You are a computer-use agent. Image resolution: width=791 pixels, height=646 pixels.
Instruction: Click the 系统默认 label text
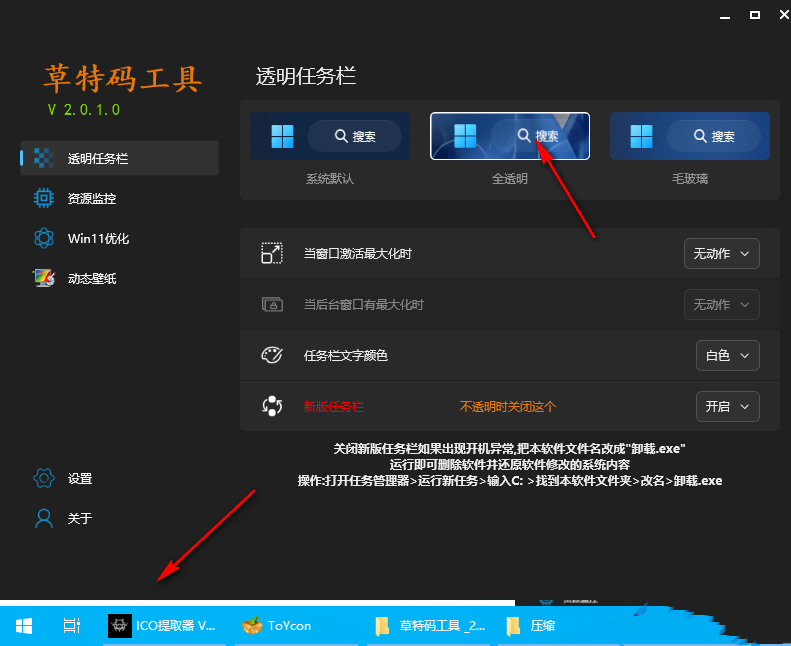[x=330, y=179]
